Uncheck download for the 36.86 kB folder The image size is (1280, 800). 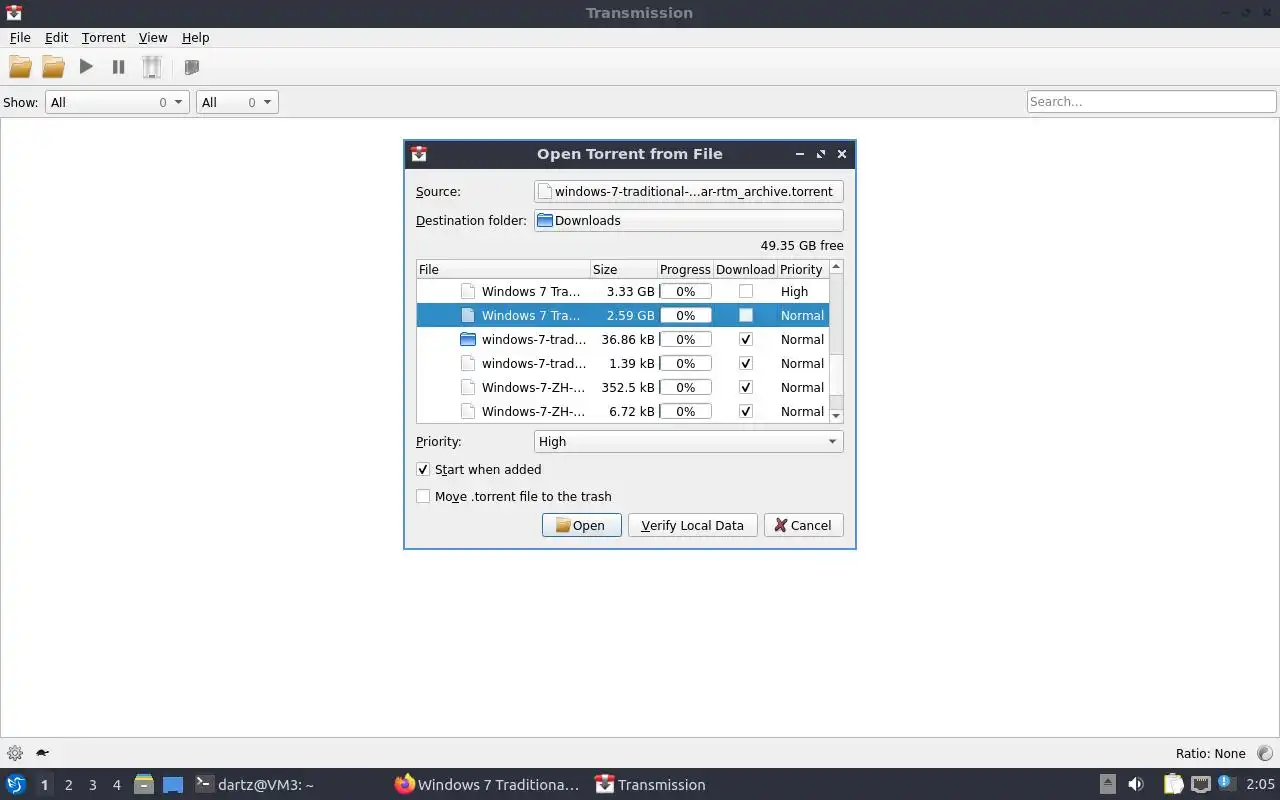pos(746,339)
